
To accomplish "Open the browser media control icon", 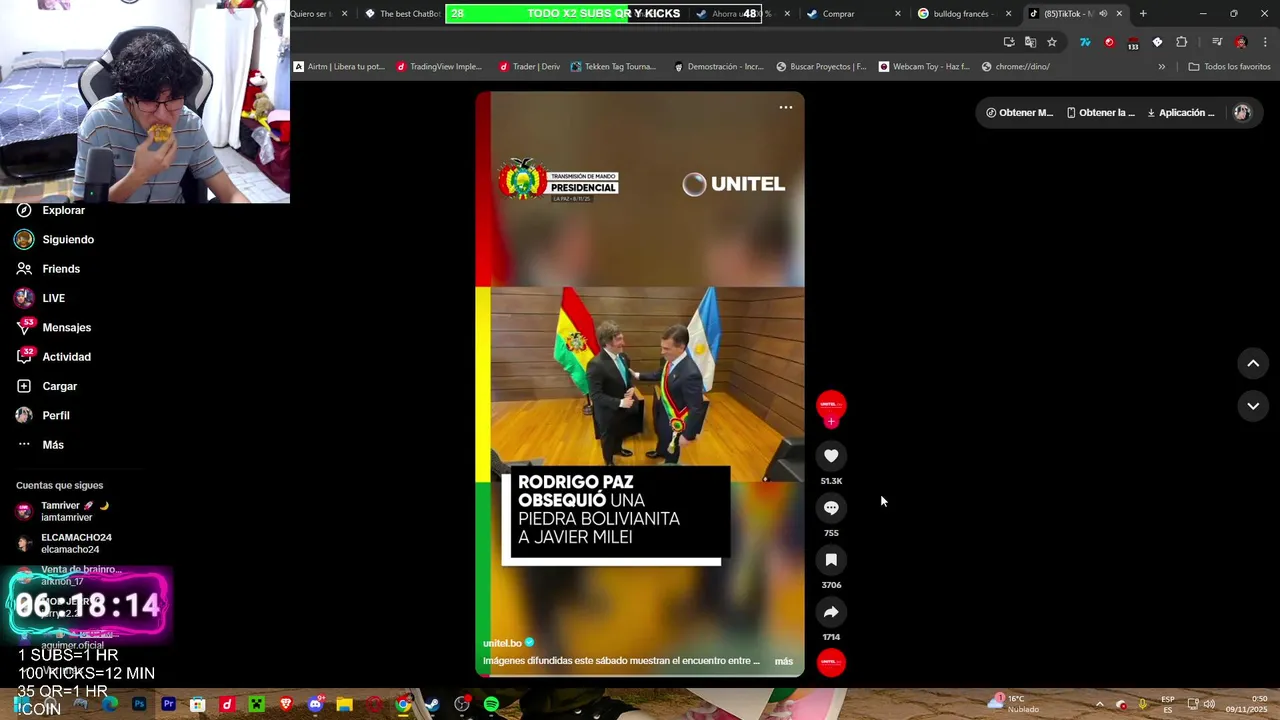I will [x=1217, y=42].
